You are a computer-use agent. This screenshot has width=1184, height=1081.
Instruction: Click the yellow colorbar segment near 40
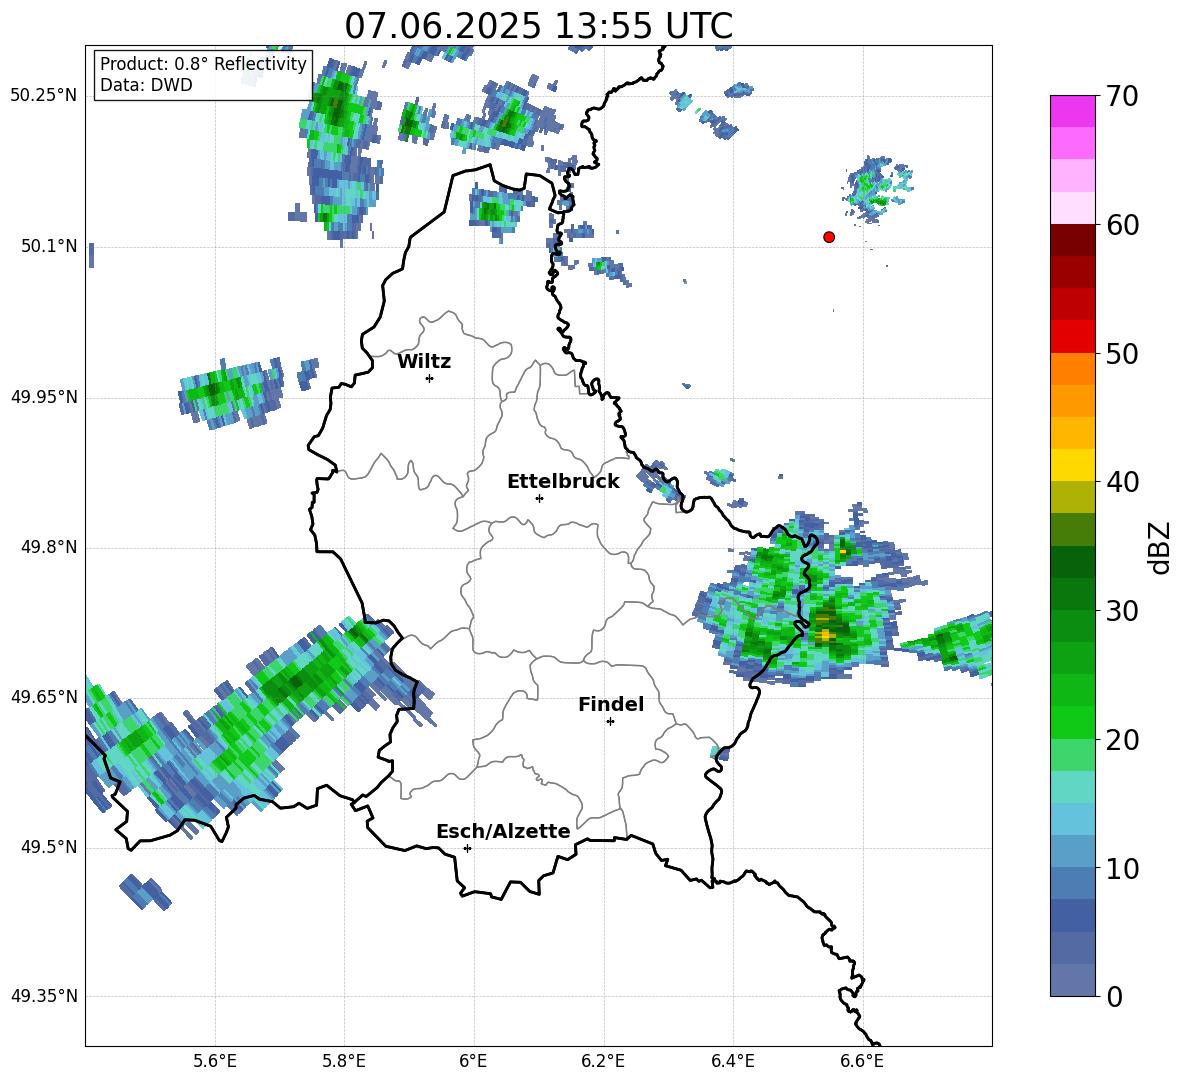(1072, 465)
